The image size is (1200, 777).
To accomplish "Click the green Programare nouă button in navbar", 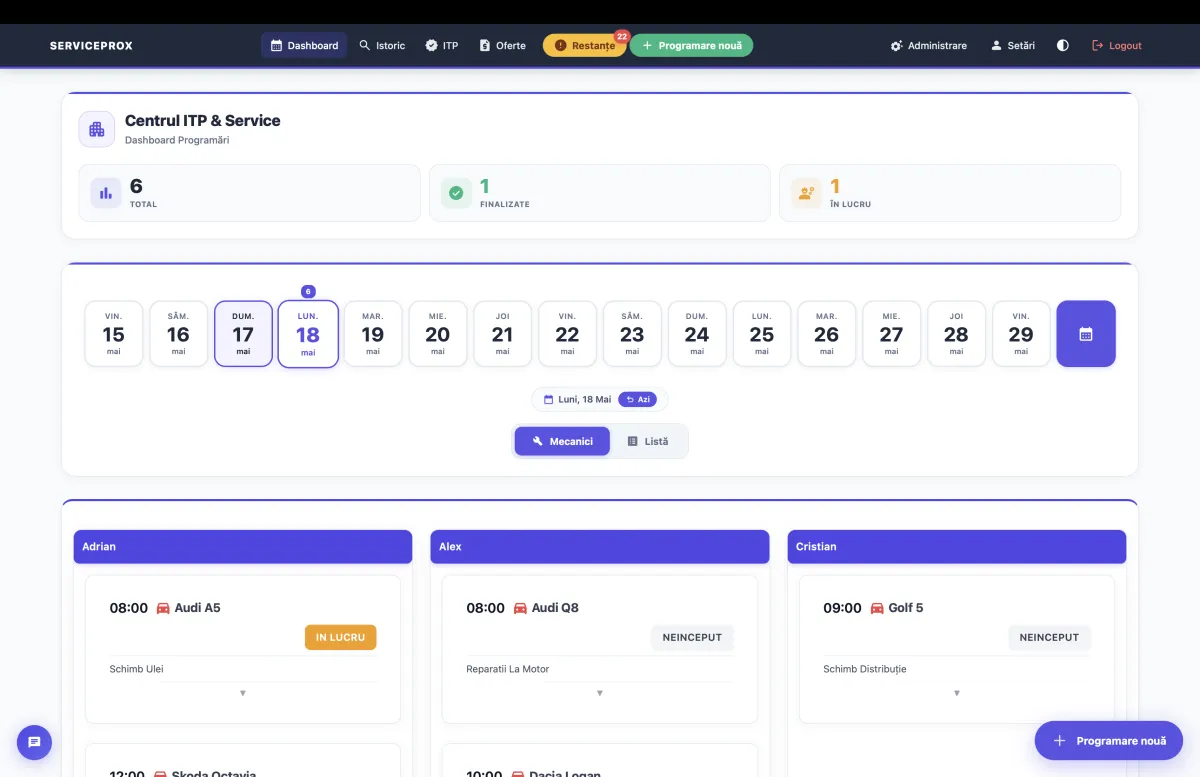I will coord(691,45).
